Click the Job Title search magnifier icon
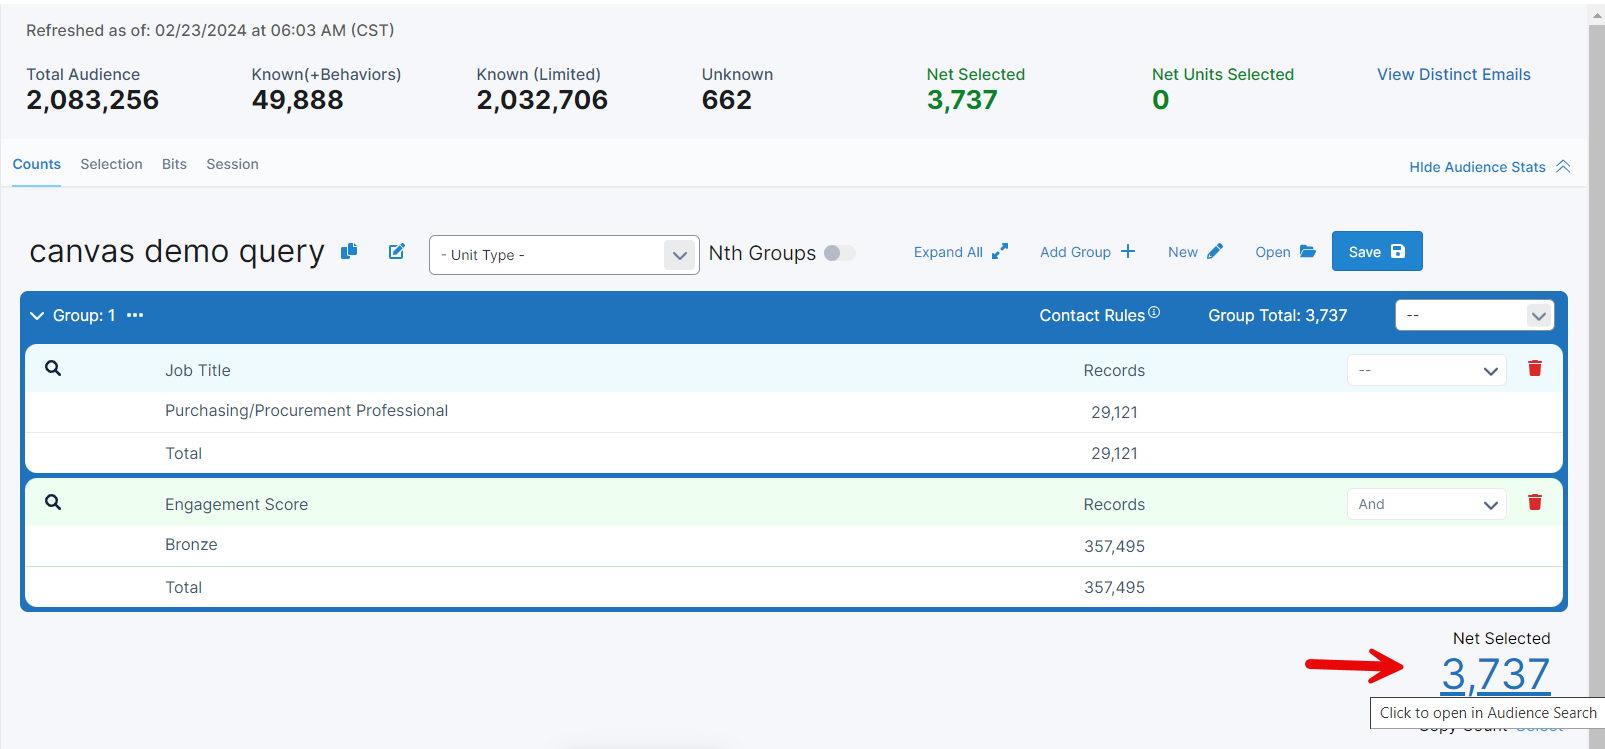 (53, 368)
